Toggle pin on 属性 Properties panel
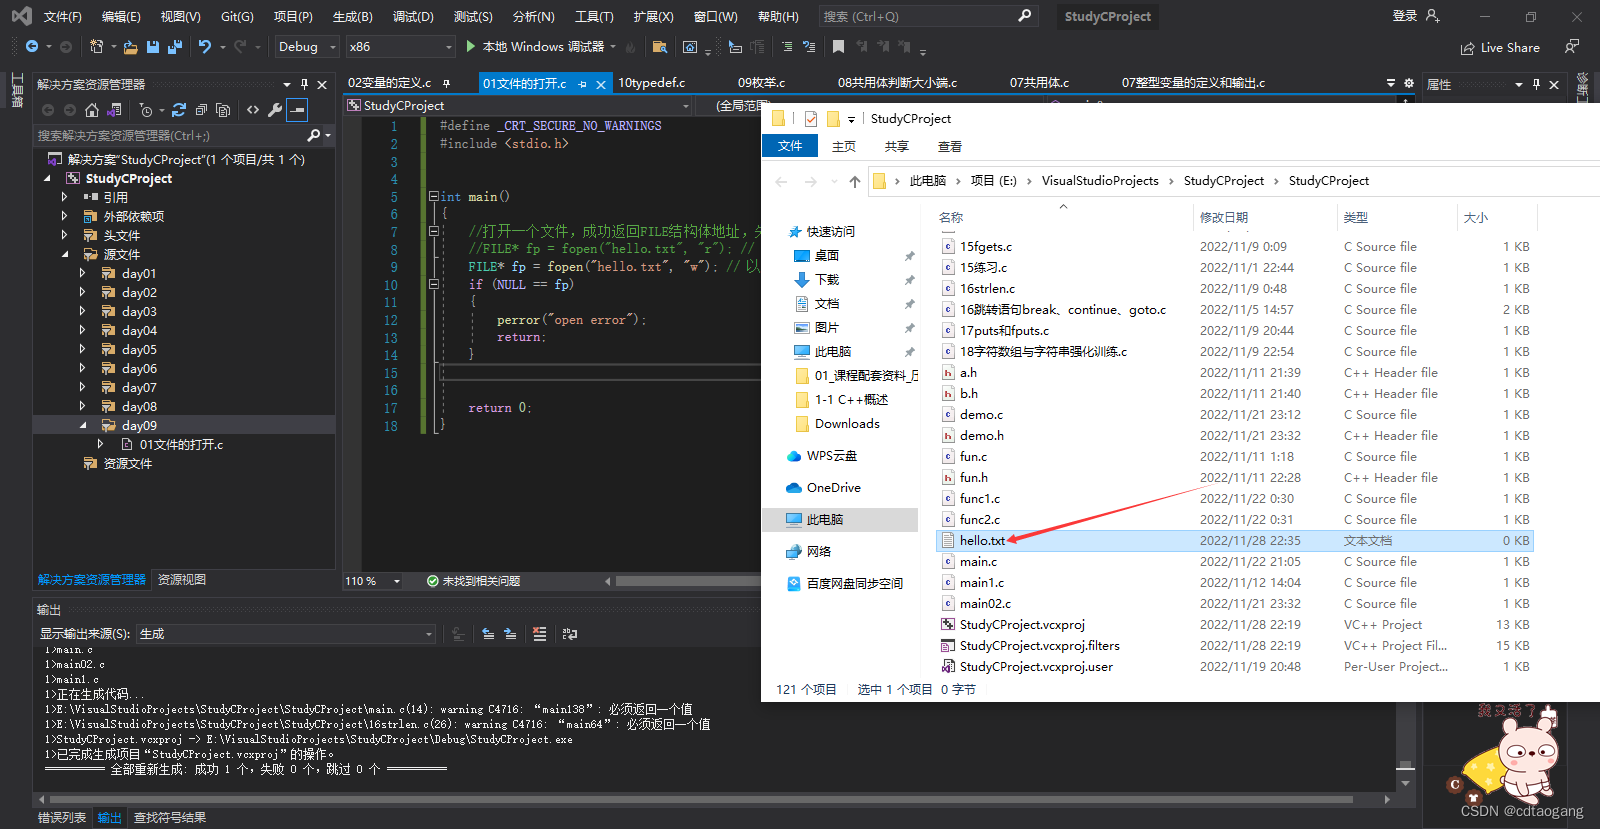1600x829 pixels. pos(1537,84)
